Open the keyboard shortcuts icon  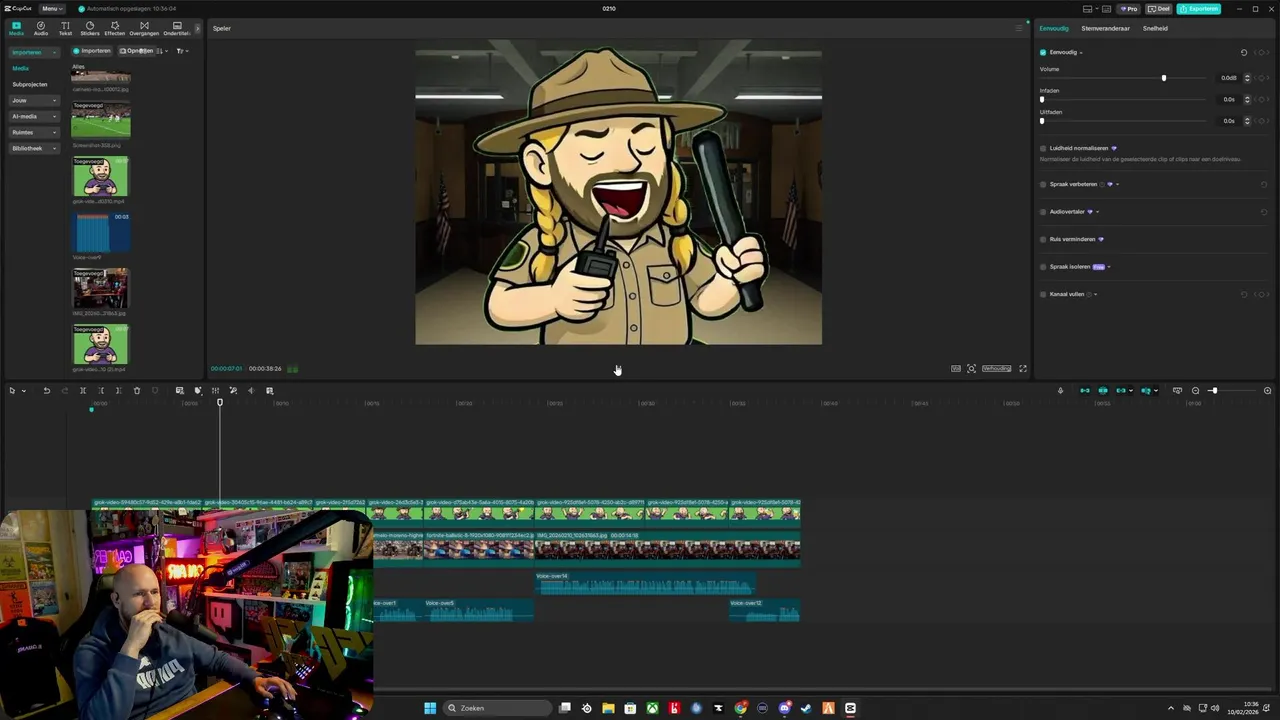point(1106,9)
